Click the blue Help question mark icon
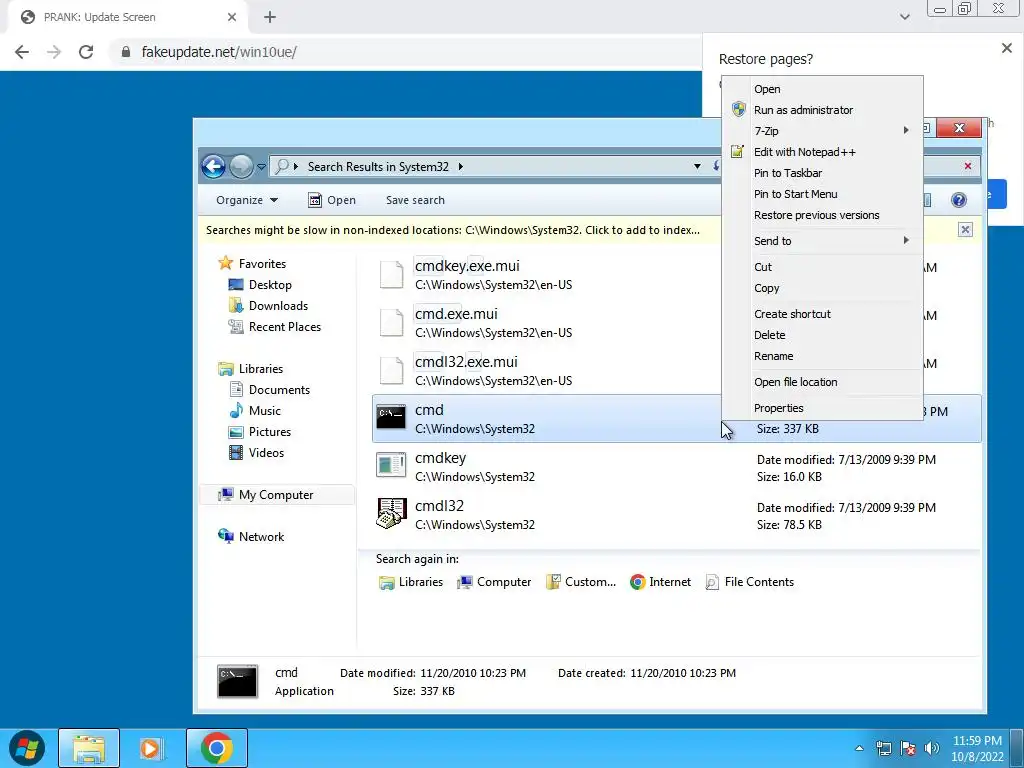Viewport: 1024px width, 768px height. (959, 200)
